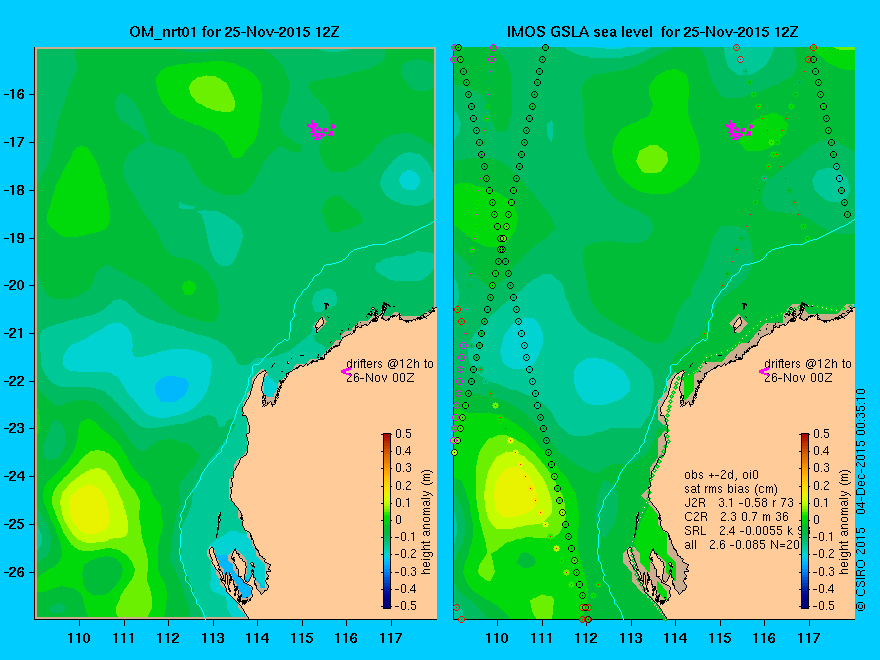The height and width of the screenshot is (660, 880).
Task: Click the J2R statistics row
Action: click(739, 502)
